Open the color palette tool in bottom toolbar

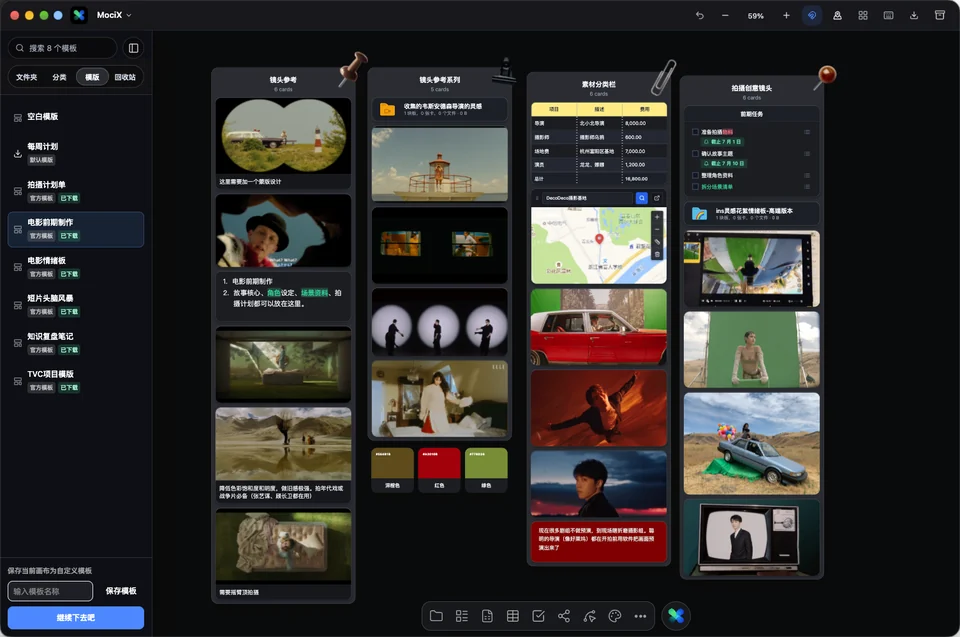pyautogui.click(x=615, y=616)
